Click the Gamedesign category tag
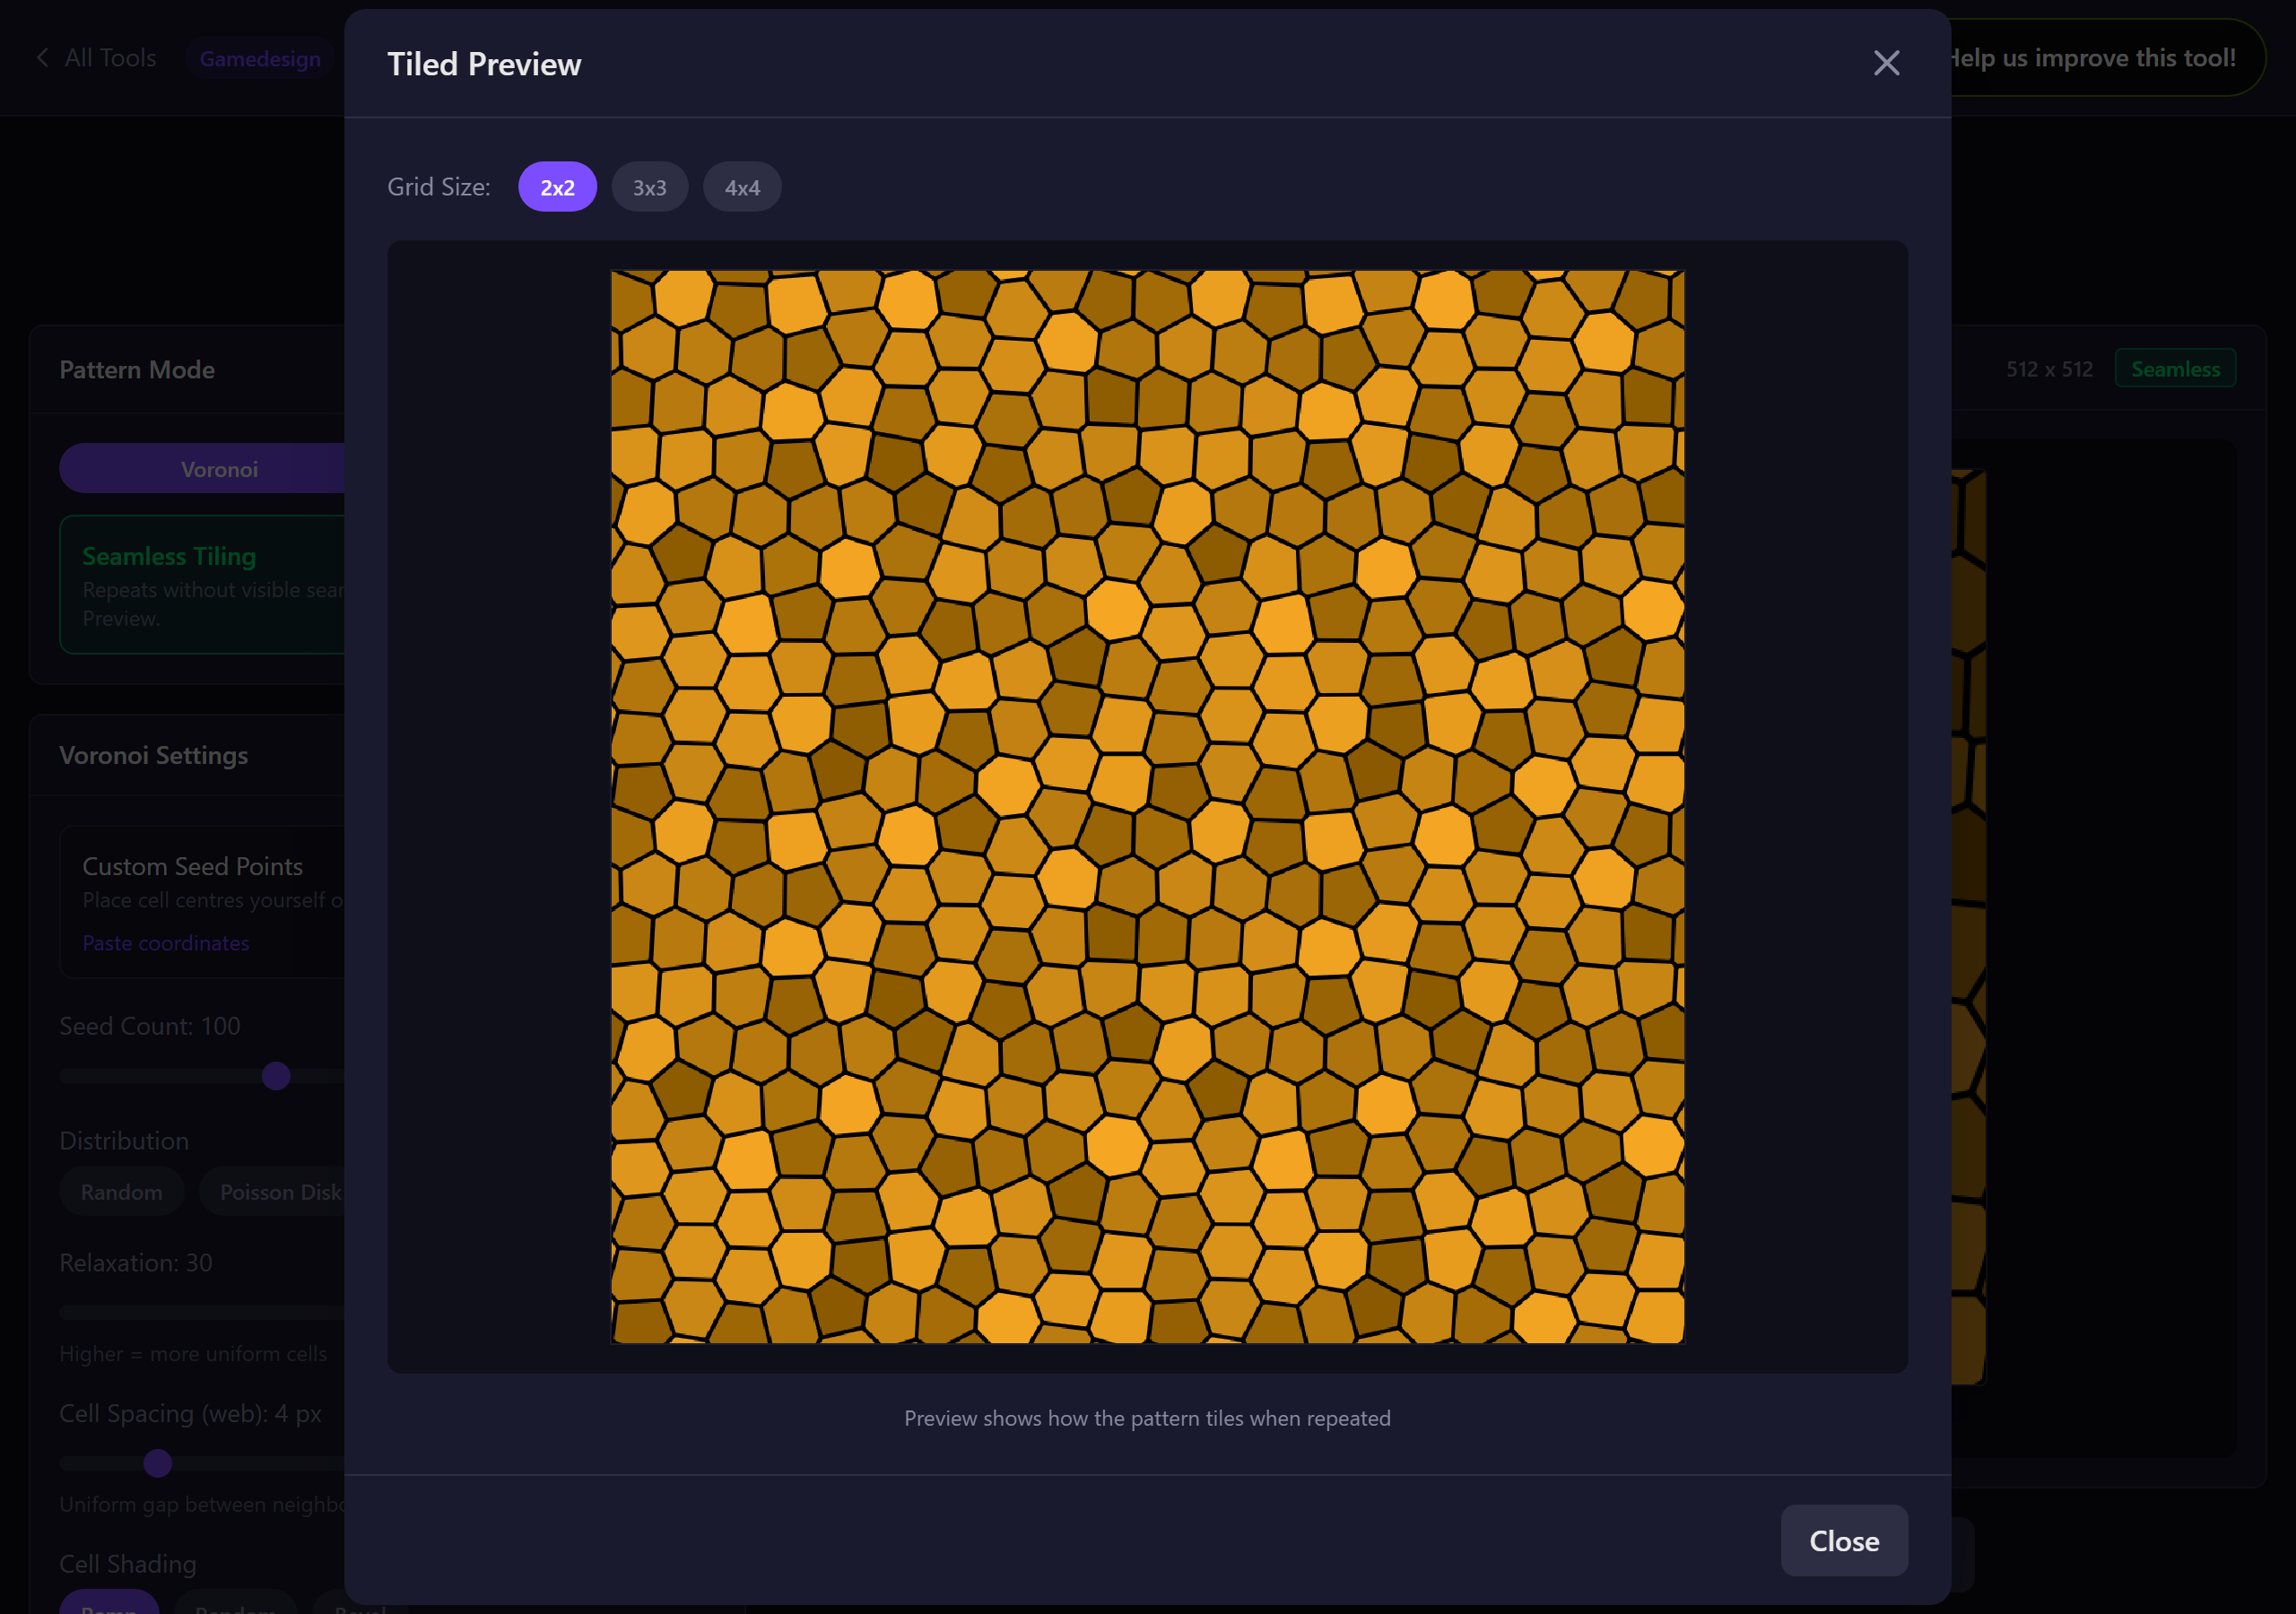 [260, 59]
